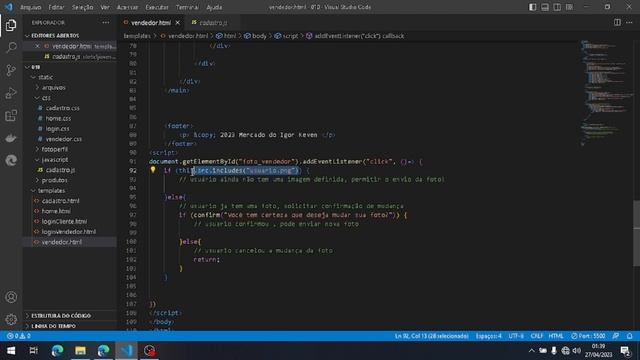The width and height of the screenshot is (640, 360).
Task: Open the Accounts menu icon
Action: (11, 297)
